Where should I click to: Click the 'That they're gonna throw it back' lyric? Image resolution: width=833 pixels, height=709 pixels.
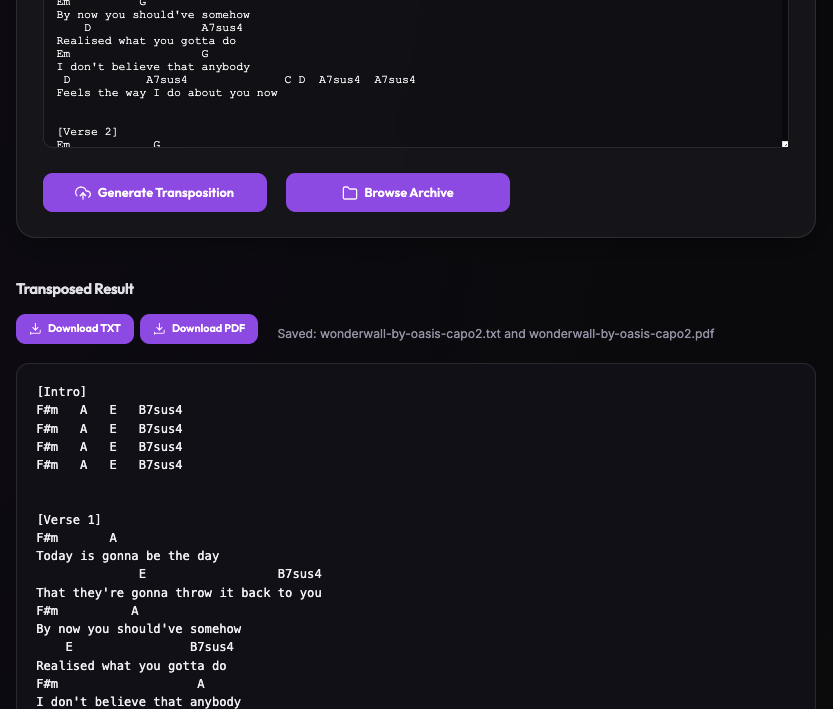tap(179, 593)
